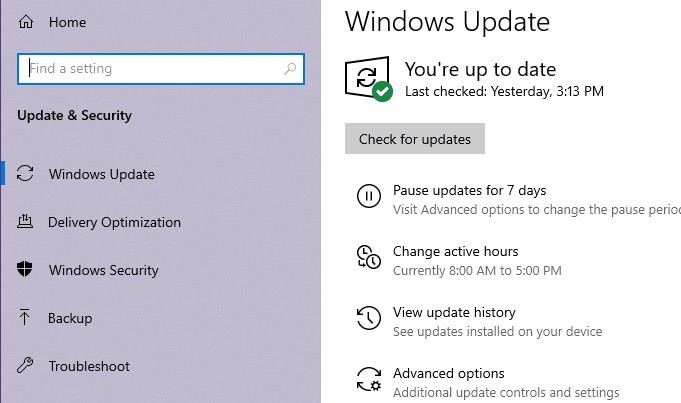Image resolution: width=681 pixels, height=403 pixels.
Task: Click the Backup upload arrow icon
Action: [26, 318]
